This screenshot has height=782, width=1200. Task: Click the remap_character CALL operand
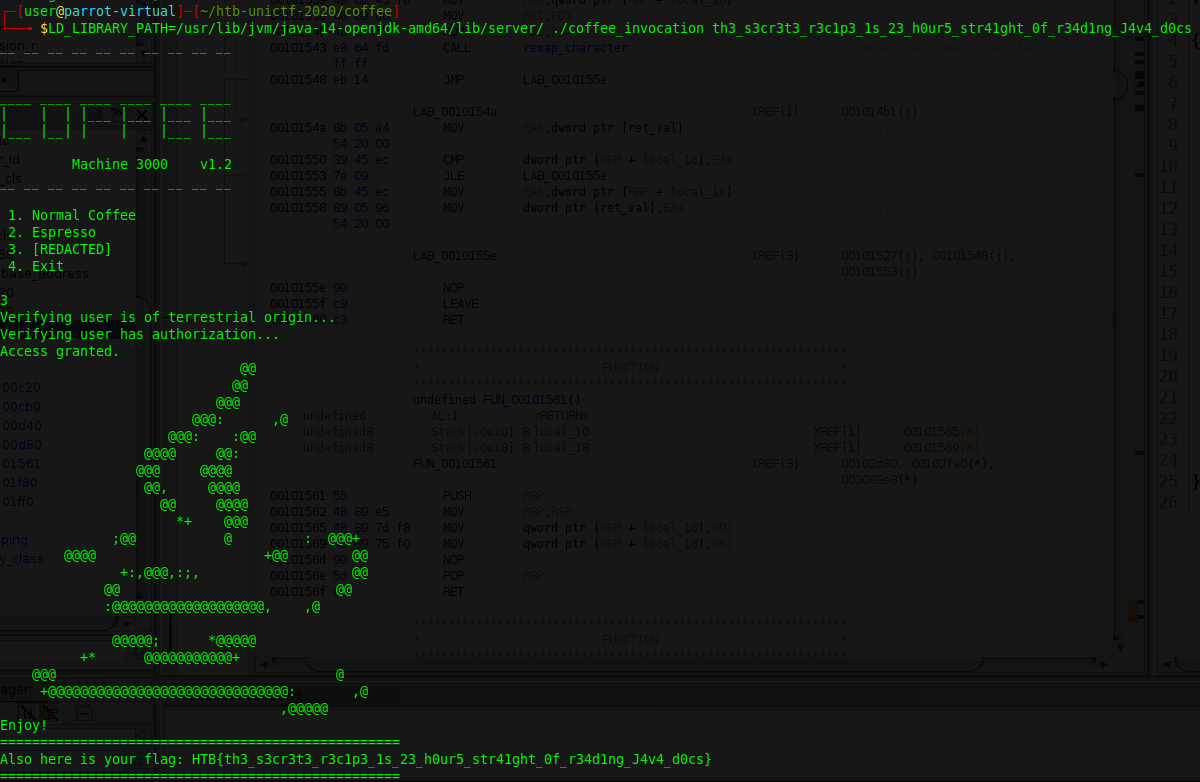pos(575,48)
